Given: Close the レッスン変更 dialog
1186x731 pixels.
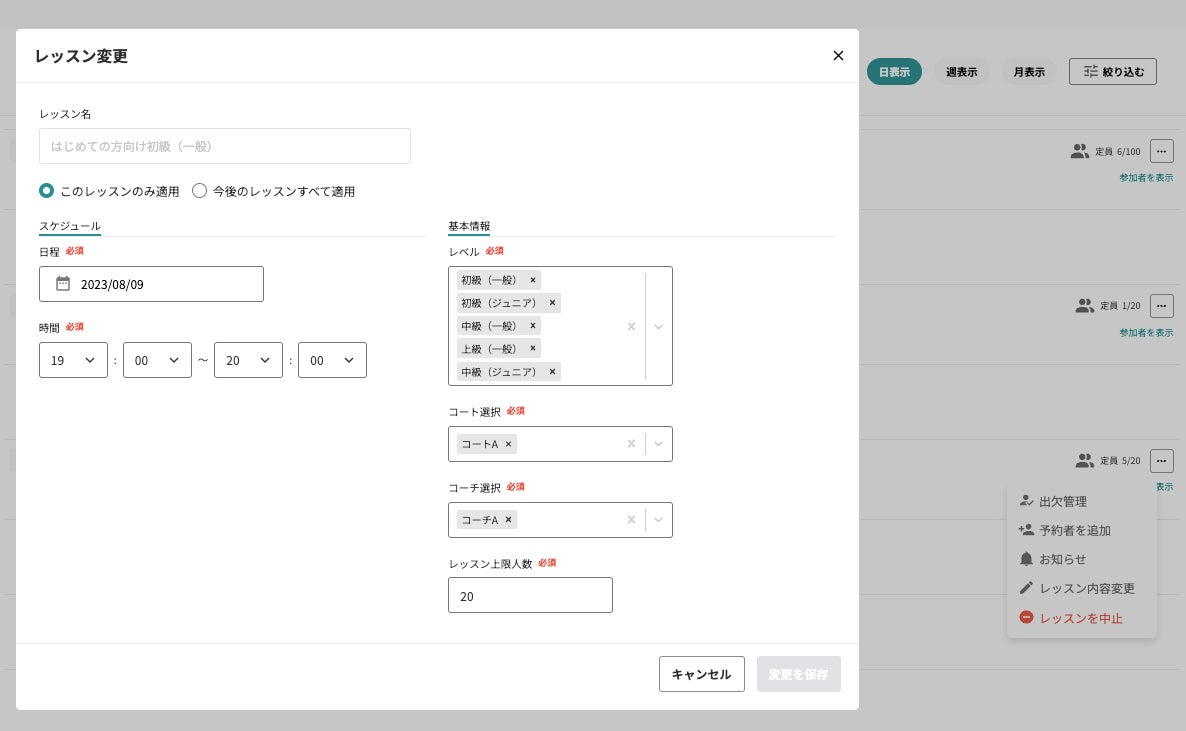Looking at the screenshot, I should [838, 56].
